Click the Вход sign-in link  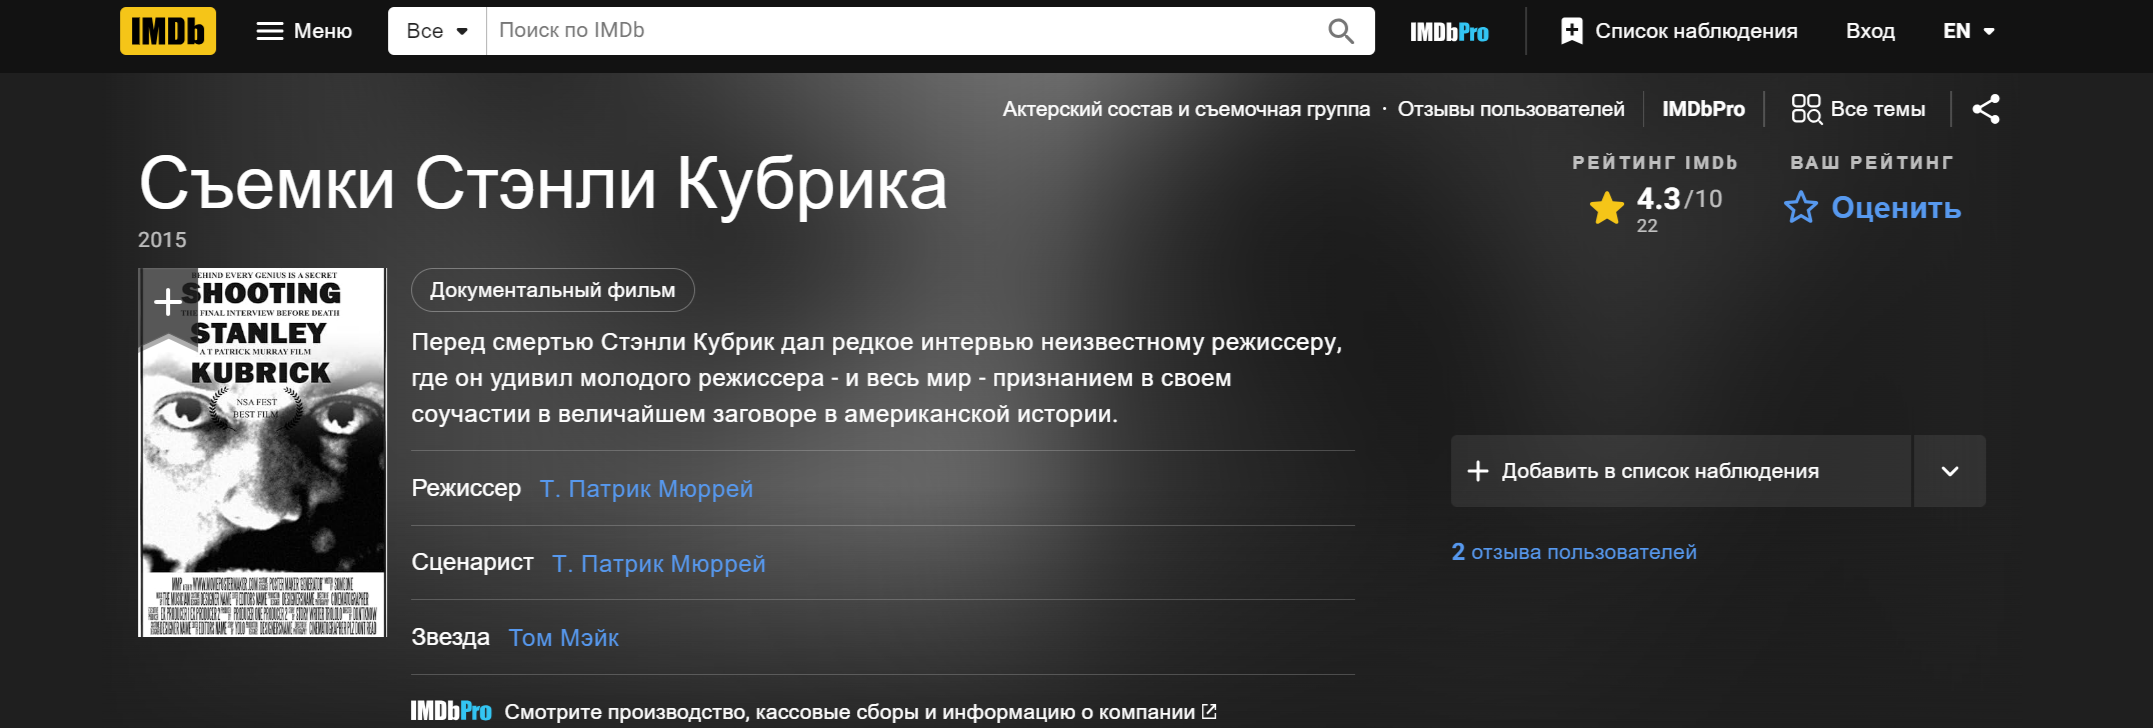click(x=1870, y=31)
